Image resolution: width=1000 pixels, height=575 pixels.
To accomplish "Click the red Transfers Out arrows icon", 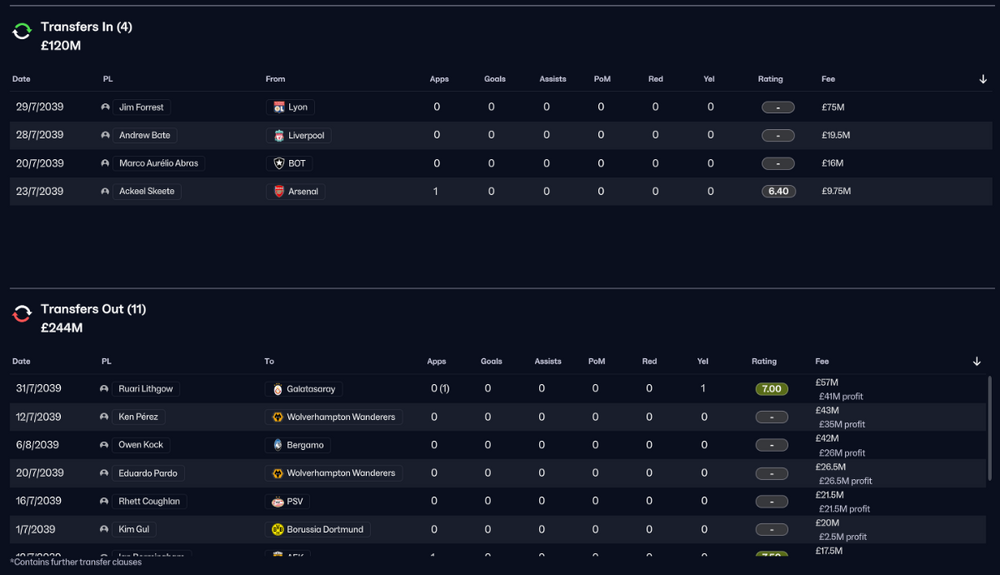I will (22, 314).
